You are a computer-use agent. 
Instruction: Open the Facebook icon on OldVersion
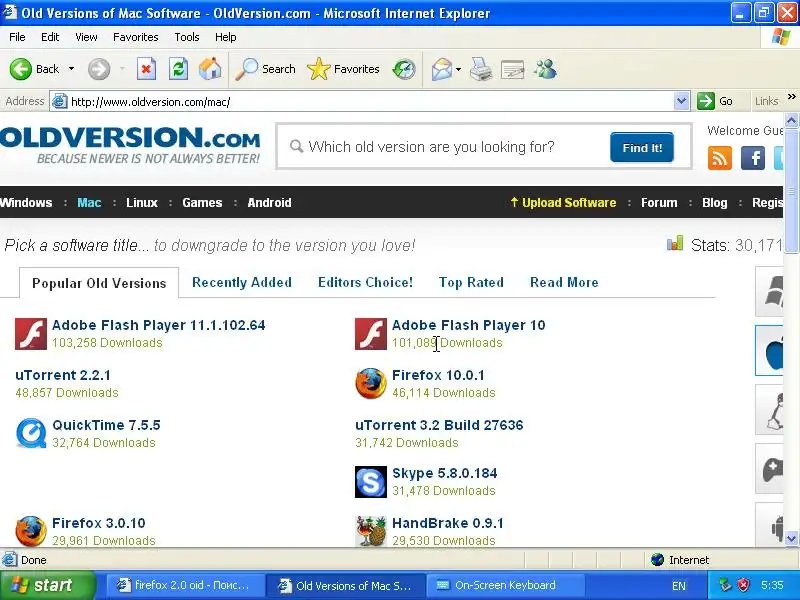point(753,158)
